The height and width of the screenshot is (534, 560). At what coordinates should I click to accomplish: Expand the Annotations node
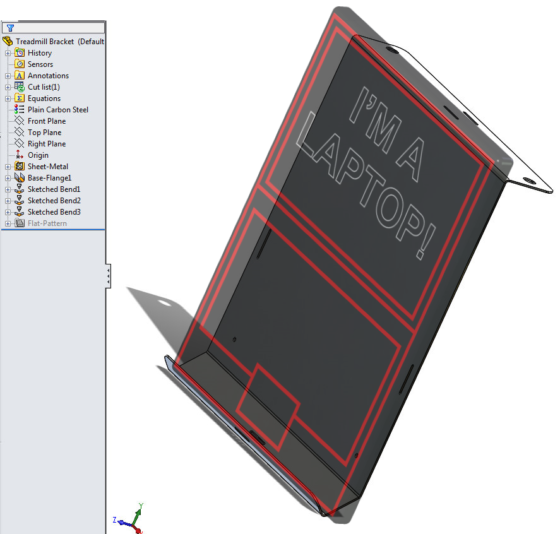(x=8, y=76)
